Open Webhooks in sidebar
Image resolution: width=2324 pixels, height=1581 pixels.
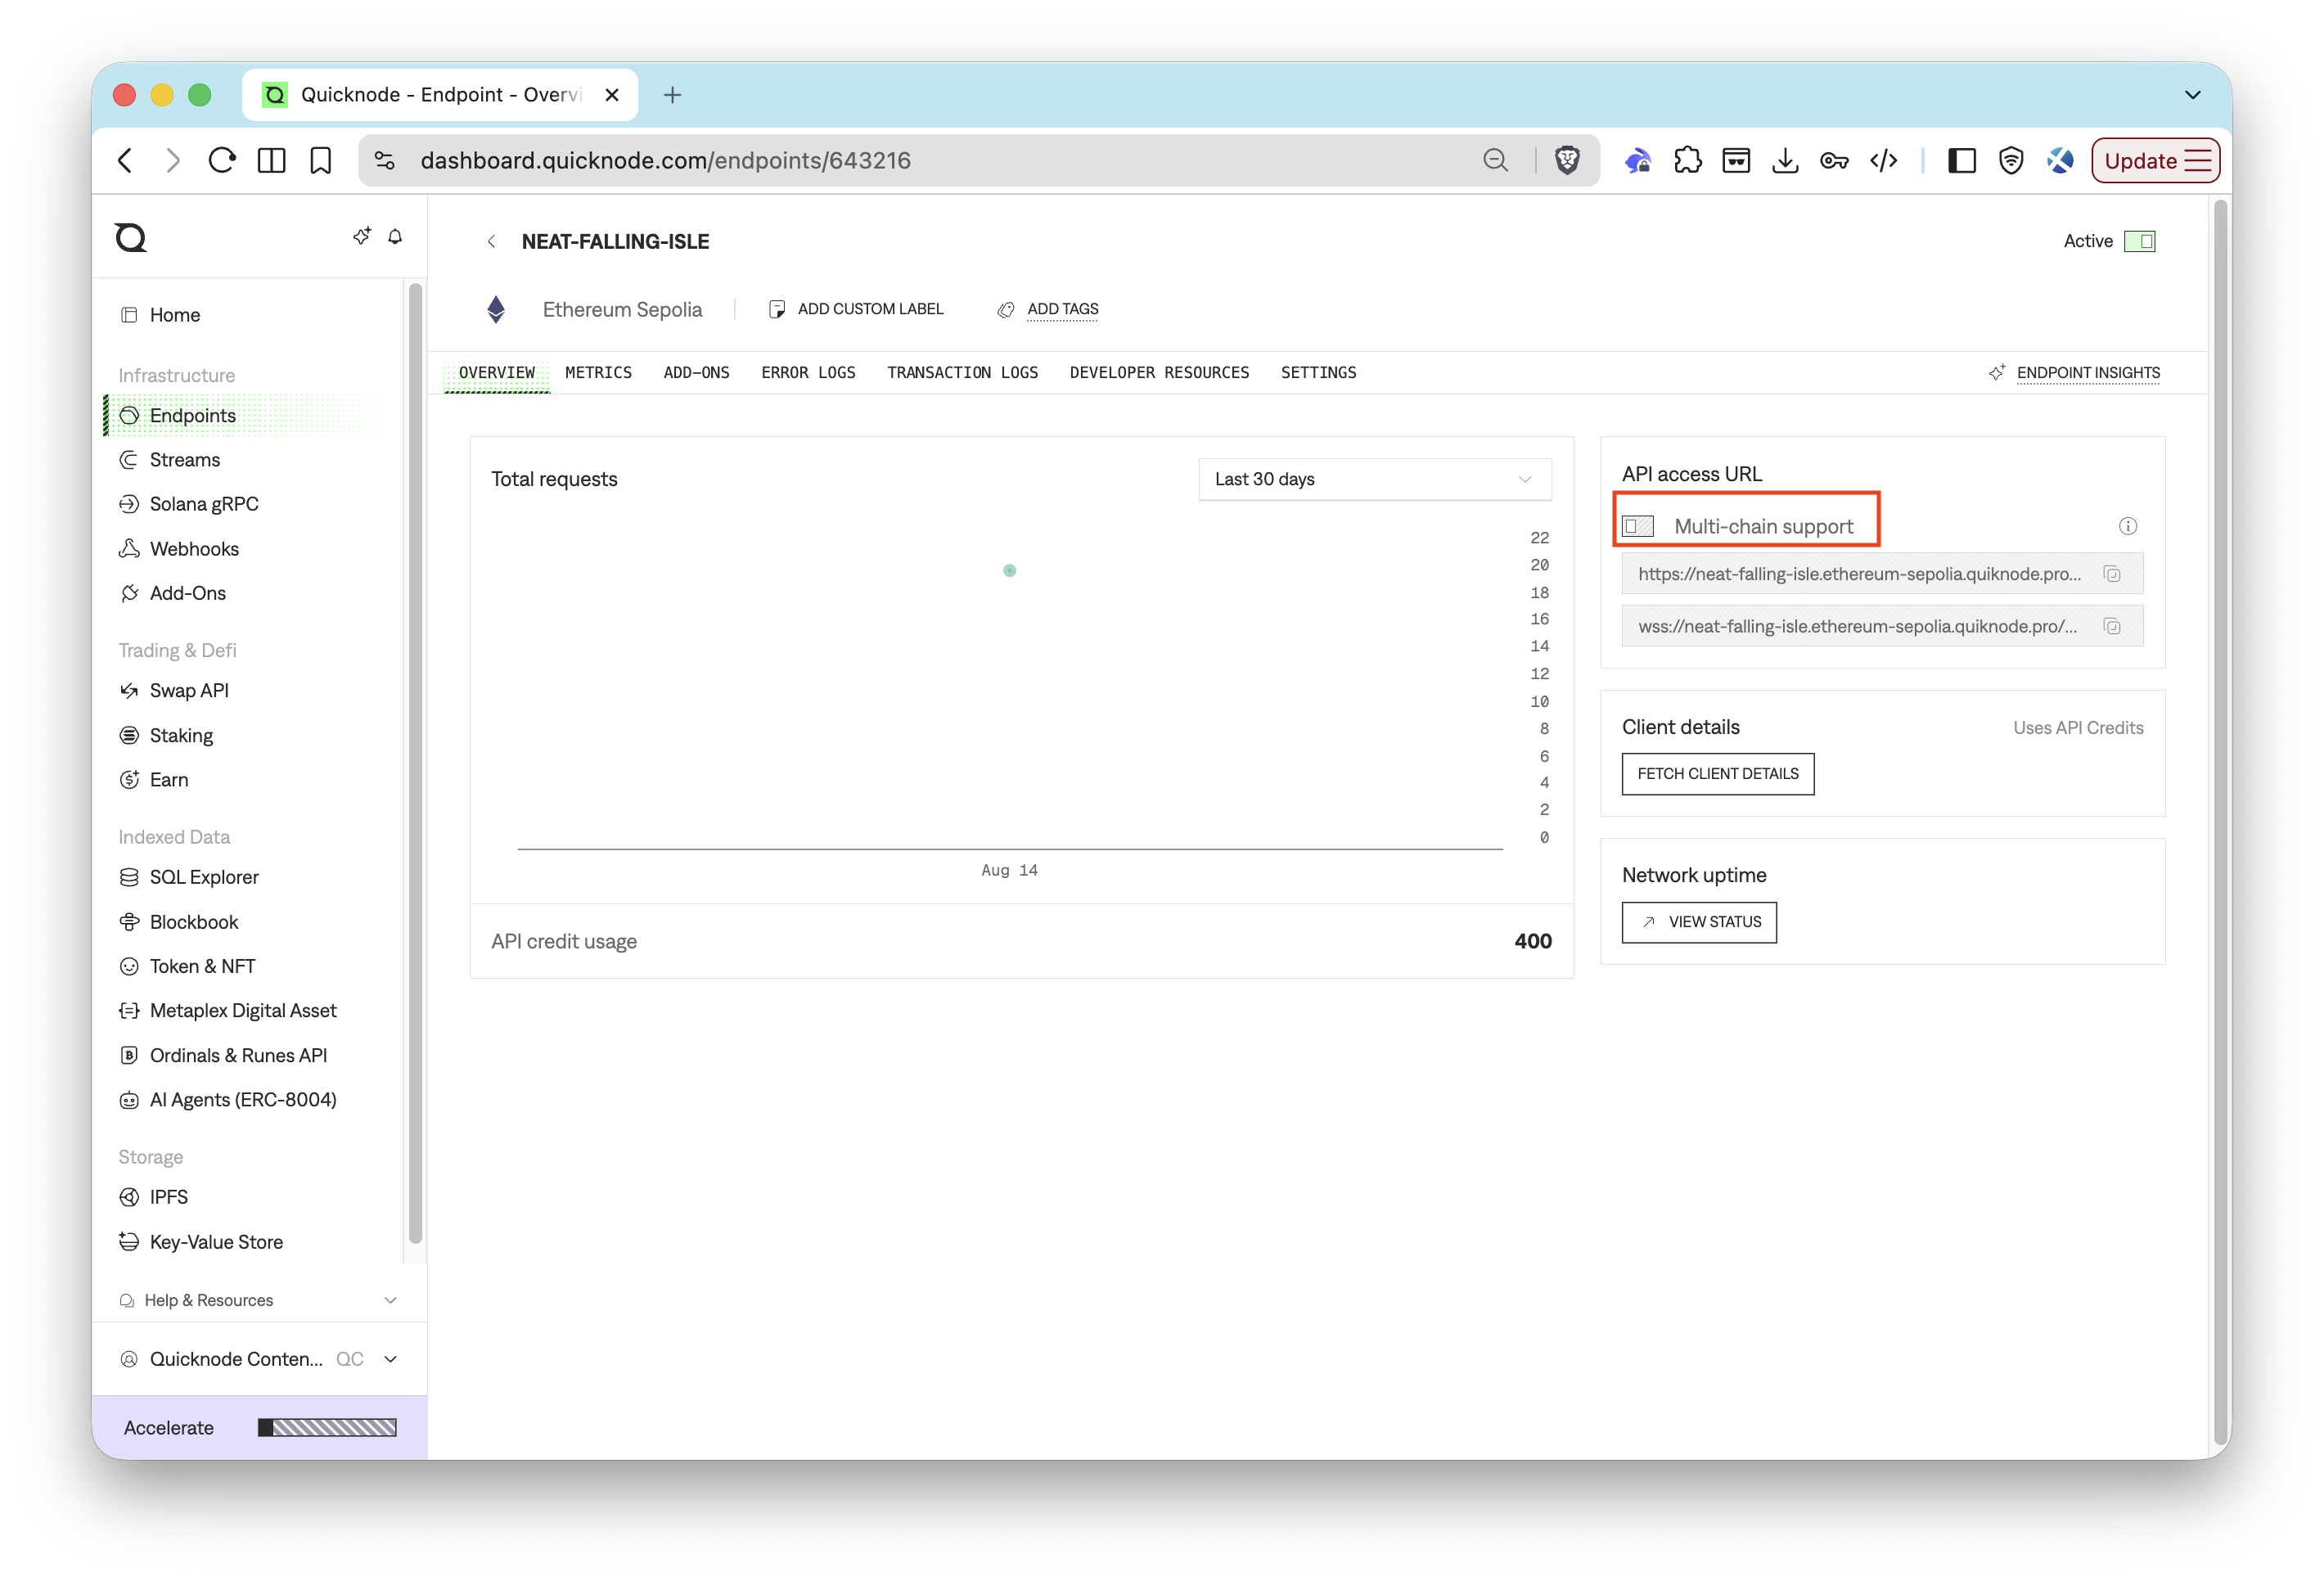194,549
